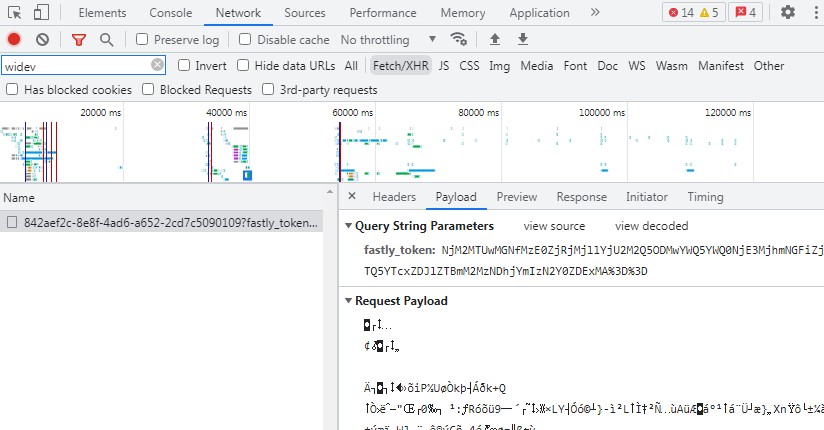Filter requests by All types
This screenshot has width=824, height=430.
click(351, 66)
